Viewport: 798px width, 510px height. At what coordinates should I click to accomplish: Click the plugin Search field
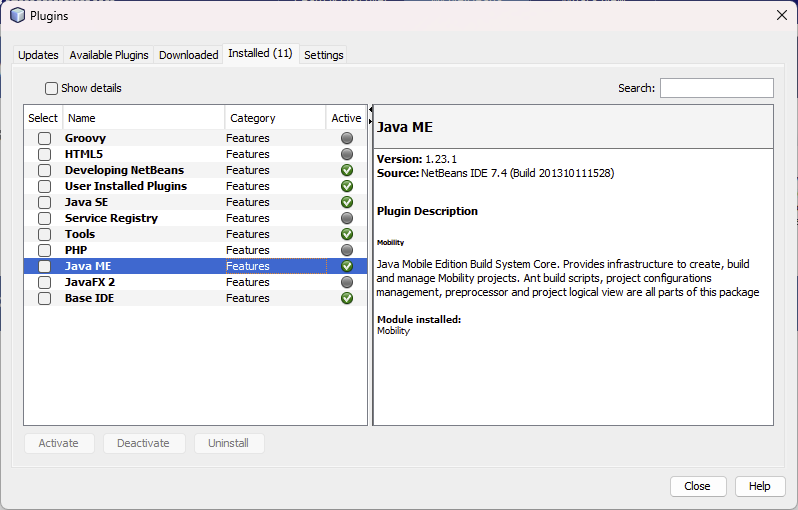pyautogui.click(x=717, y=88)
